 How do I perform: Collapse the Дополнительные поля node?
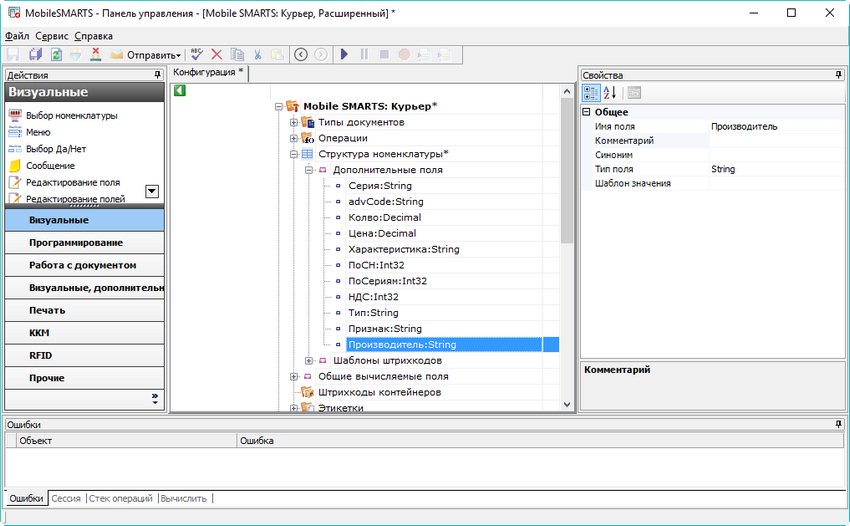pyautogui.click(x=308, y=170)
